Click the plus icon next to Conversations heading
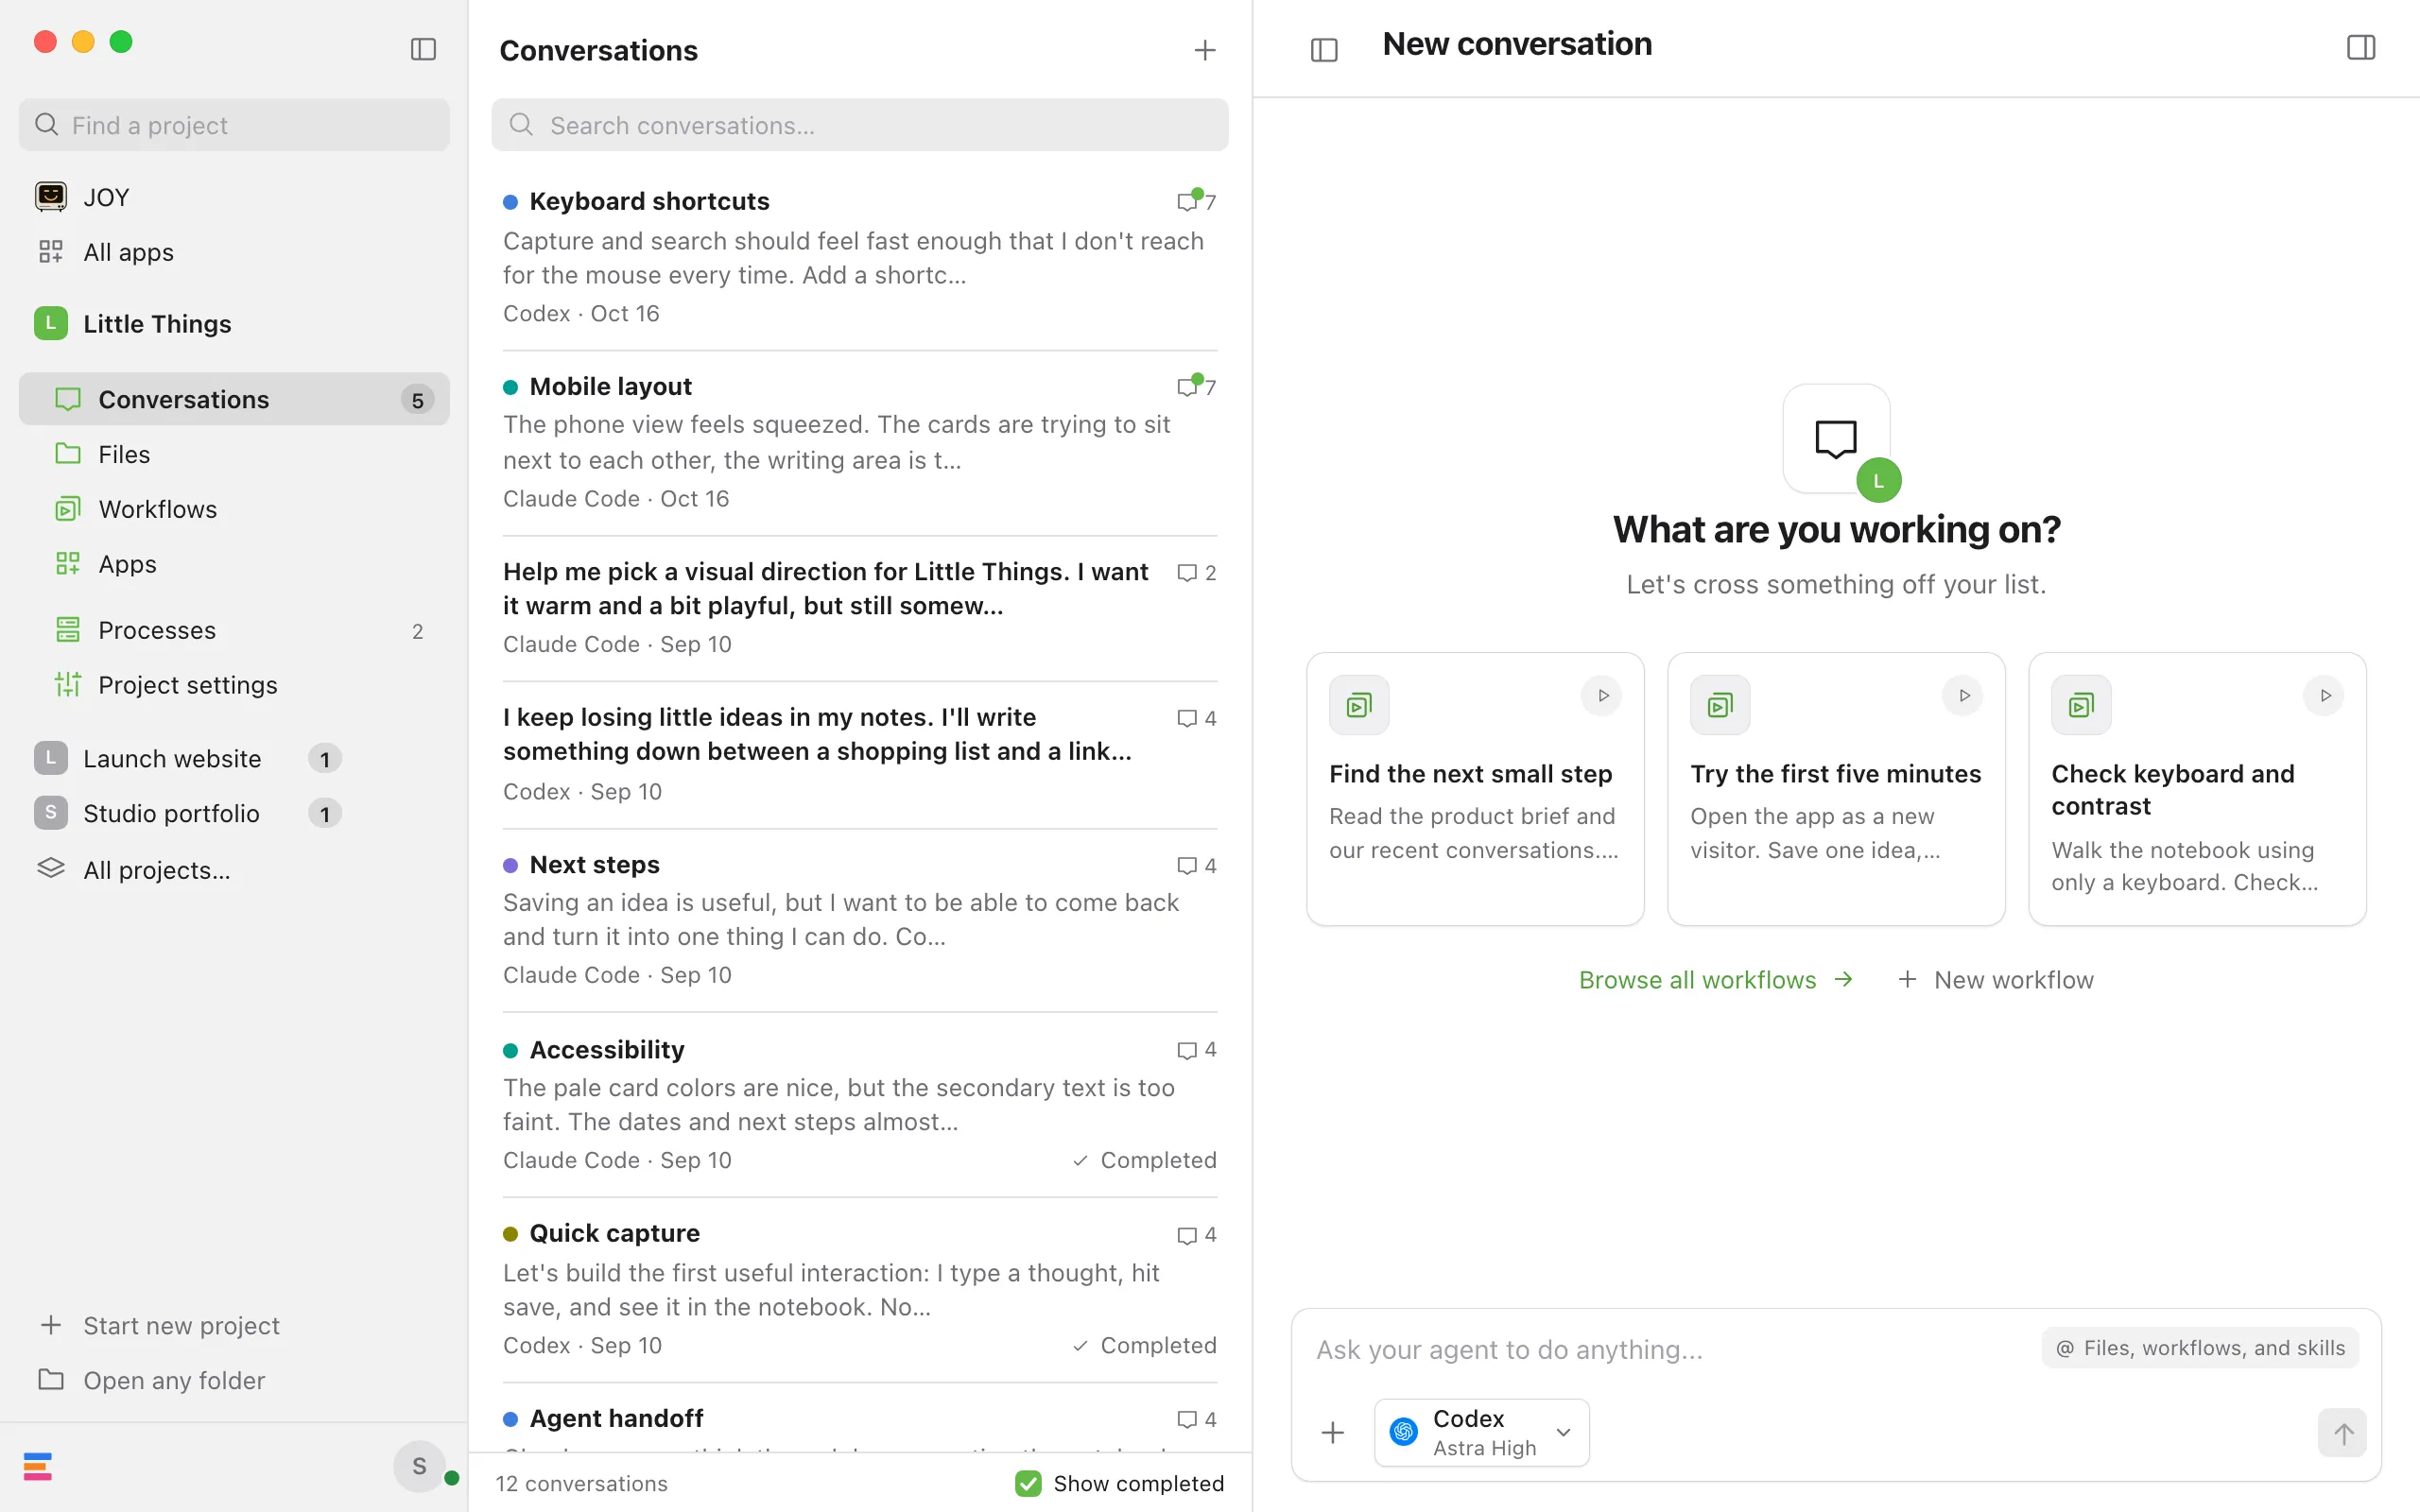This screenshot has width=2420, height=1512. [1205, 50]
